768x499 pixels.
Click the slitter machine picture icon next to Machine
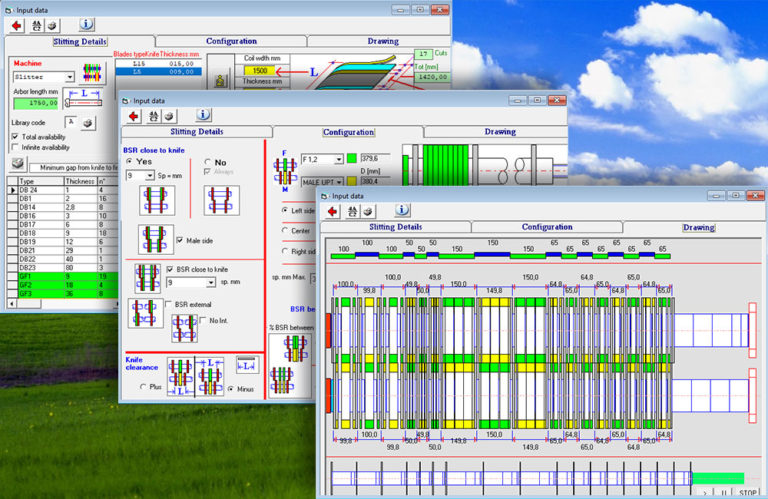click(x=91, y=73)
